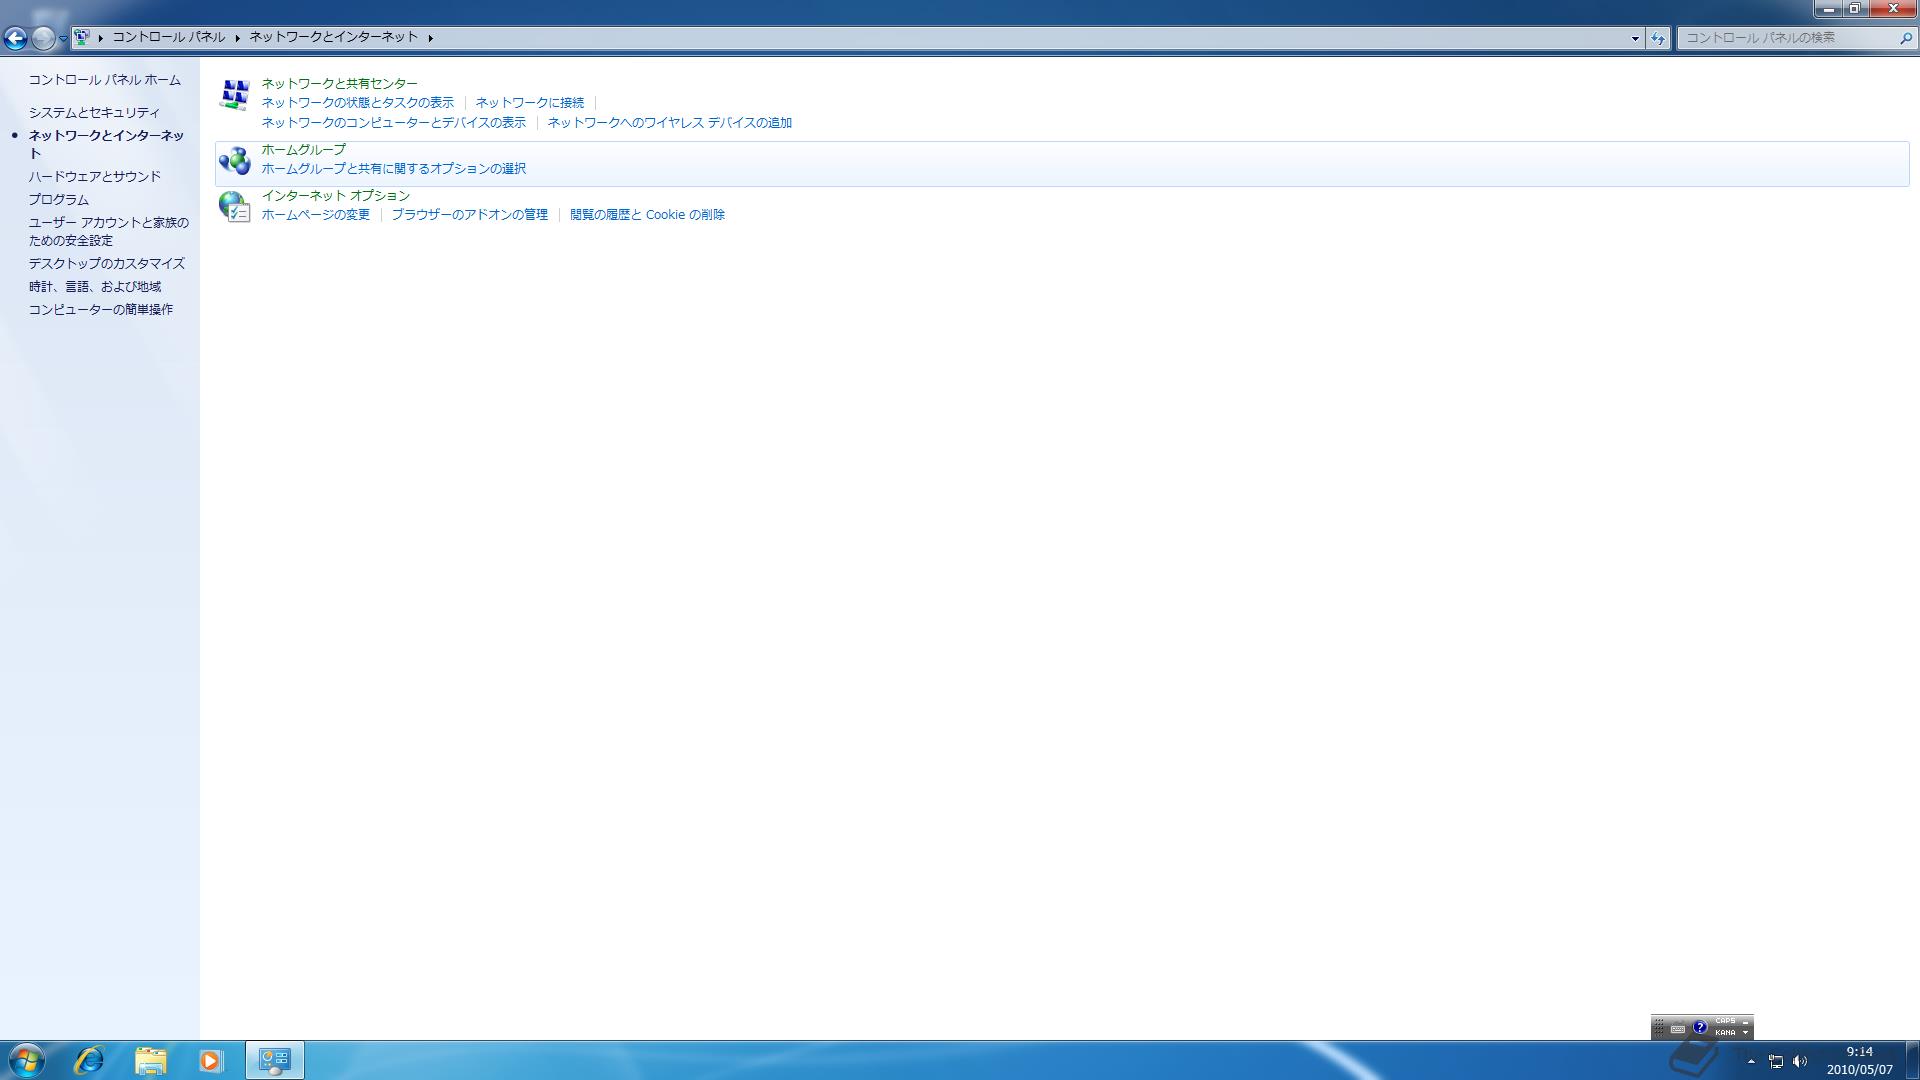
Task: Open コントロール パネル ホーム in sidebar
Action: (105, 80)
